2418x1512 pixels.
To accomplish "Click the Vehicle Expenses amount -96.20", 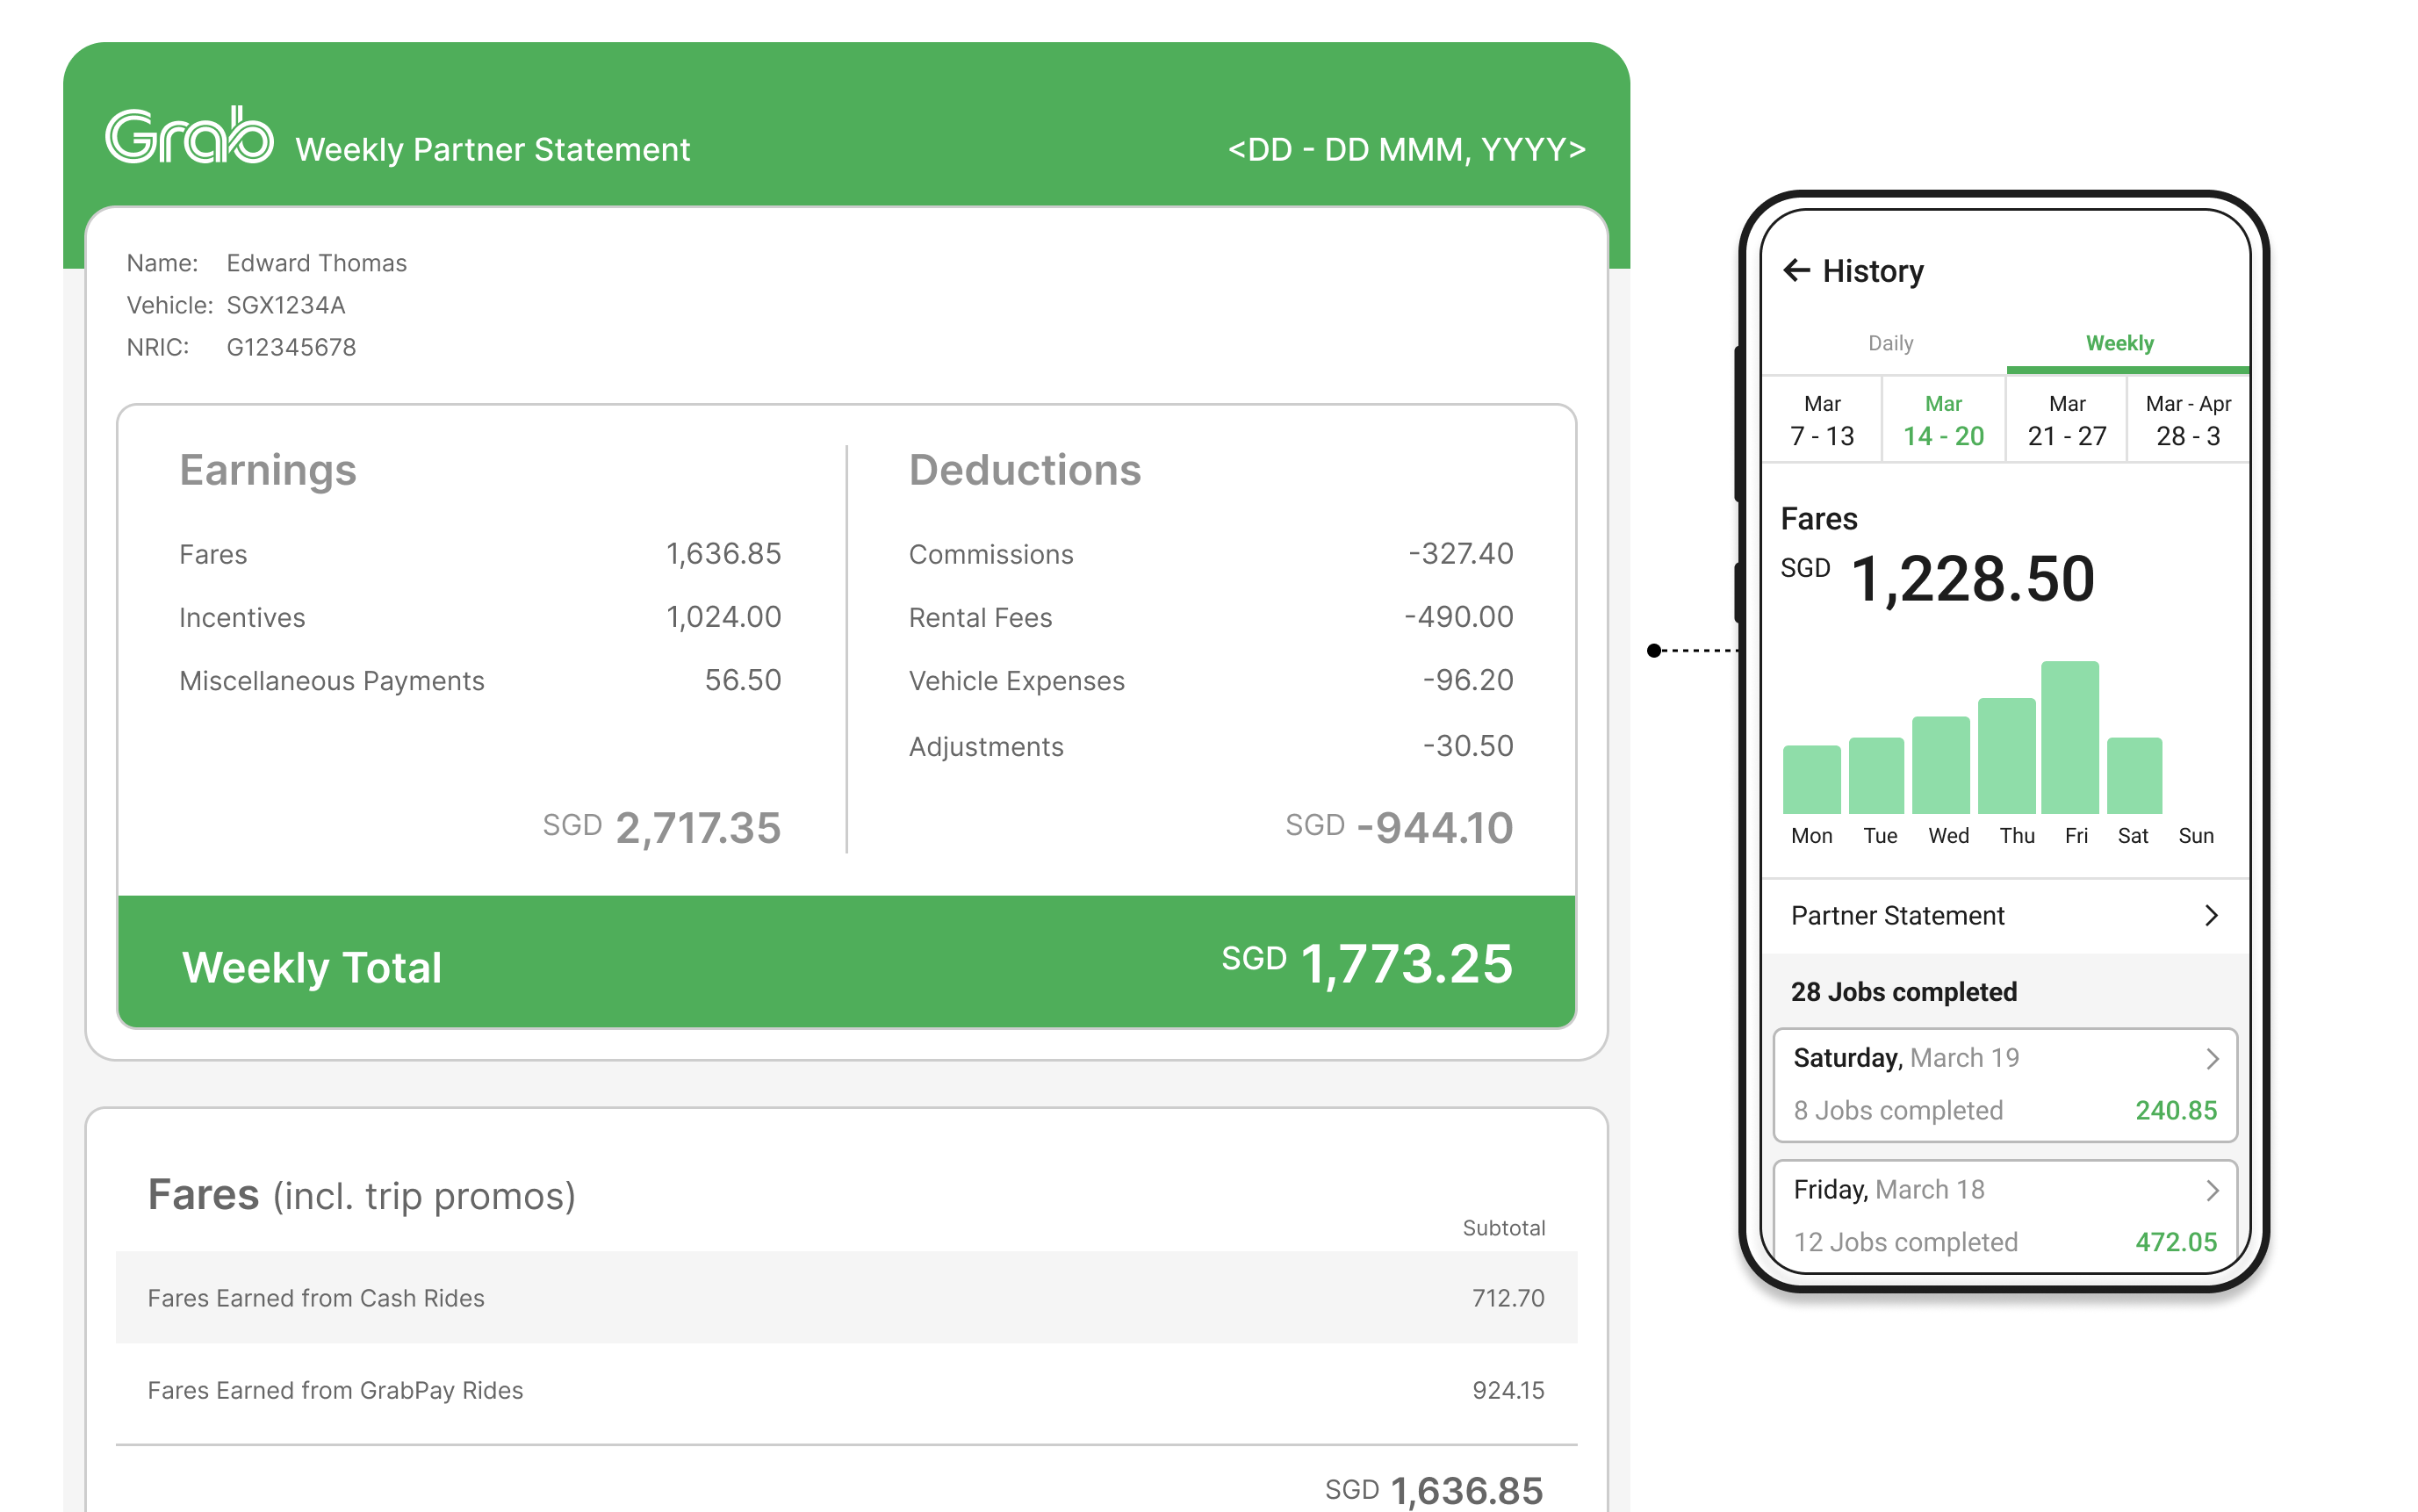I will click(x=1468, y=680).
